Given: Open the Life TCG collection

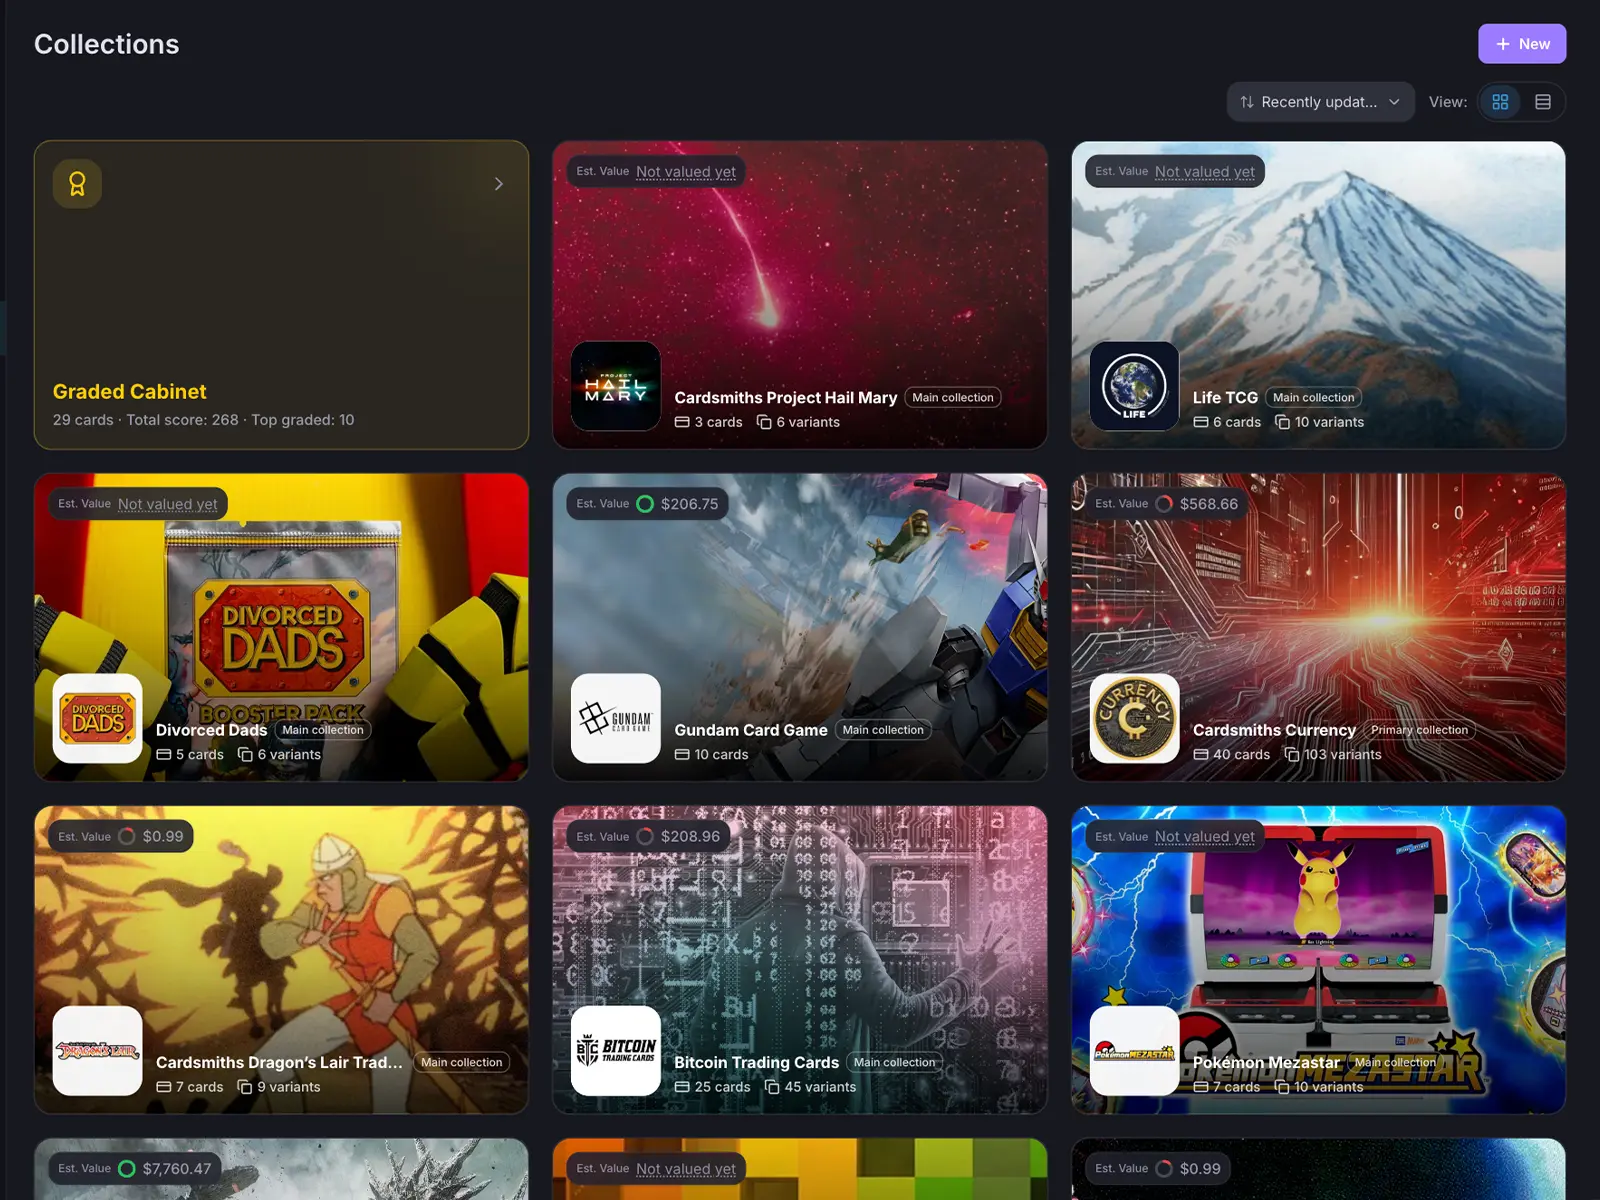Looking at the screenshot, I should (1225, 398).
